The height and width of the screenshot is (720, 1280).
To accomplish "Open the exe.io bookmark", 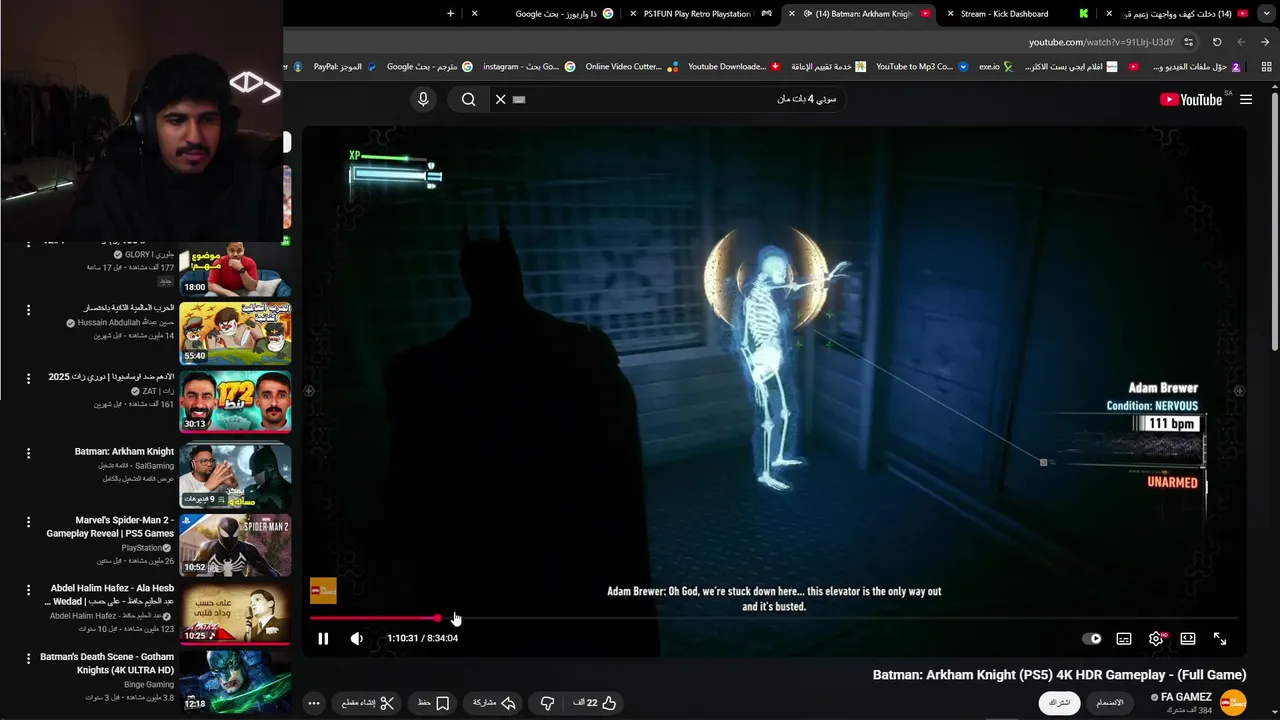I will (x=995, y=67).
